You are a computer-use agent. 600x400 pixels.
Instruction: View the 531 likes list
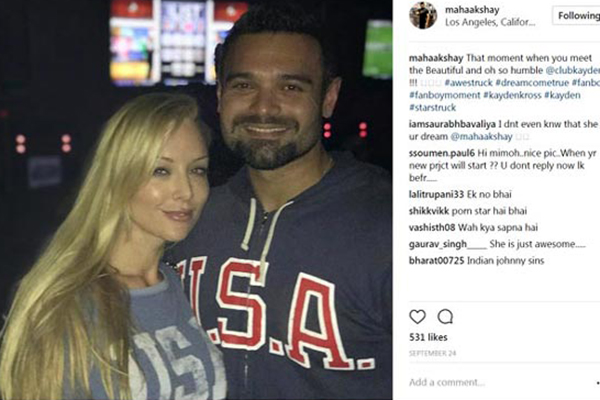tap(428, 337)
